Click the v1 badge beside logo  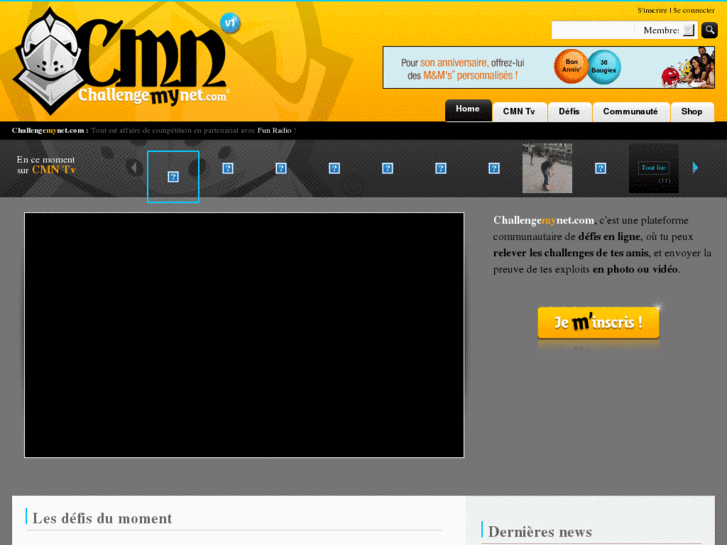(x=230, y=23)
